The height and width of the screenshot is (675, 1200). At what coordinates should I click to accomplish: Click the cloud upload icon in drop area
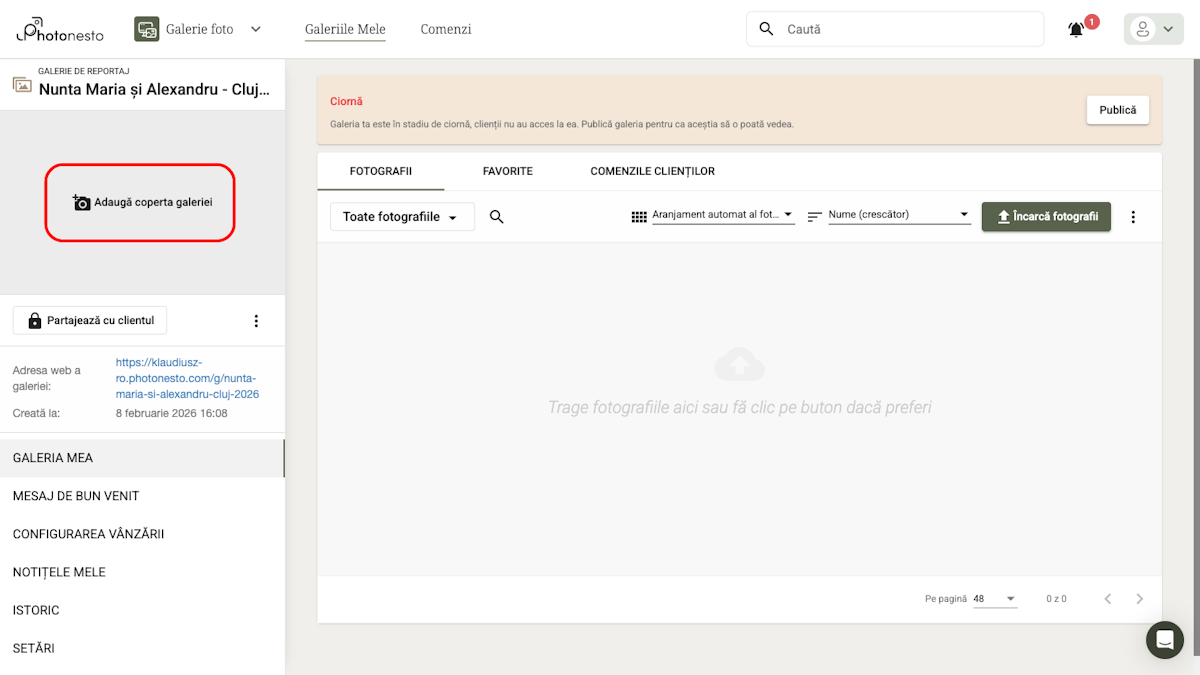tap(739, 365)
